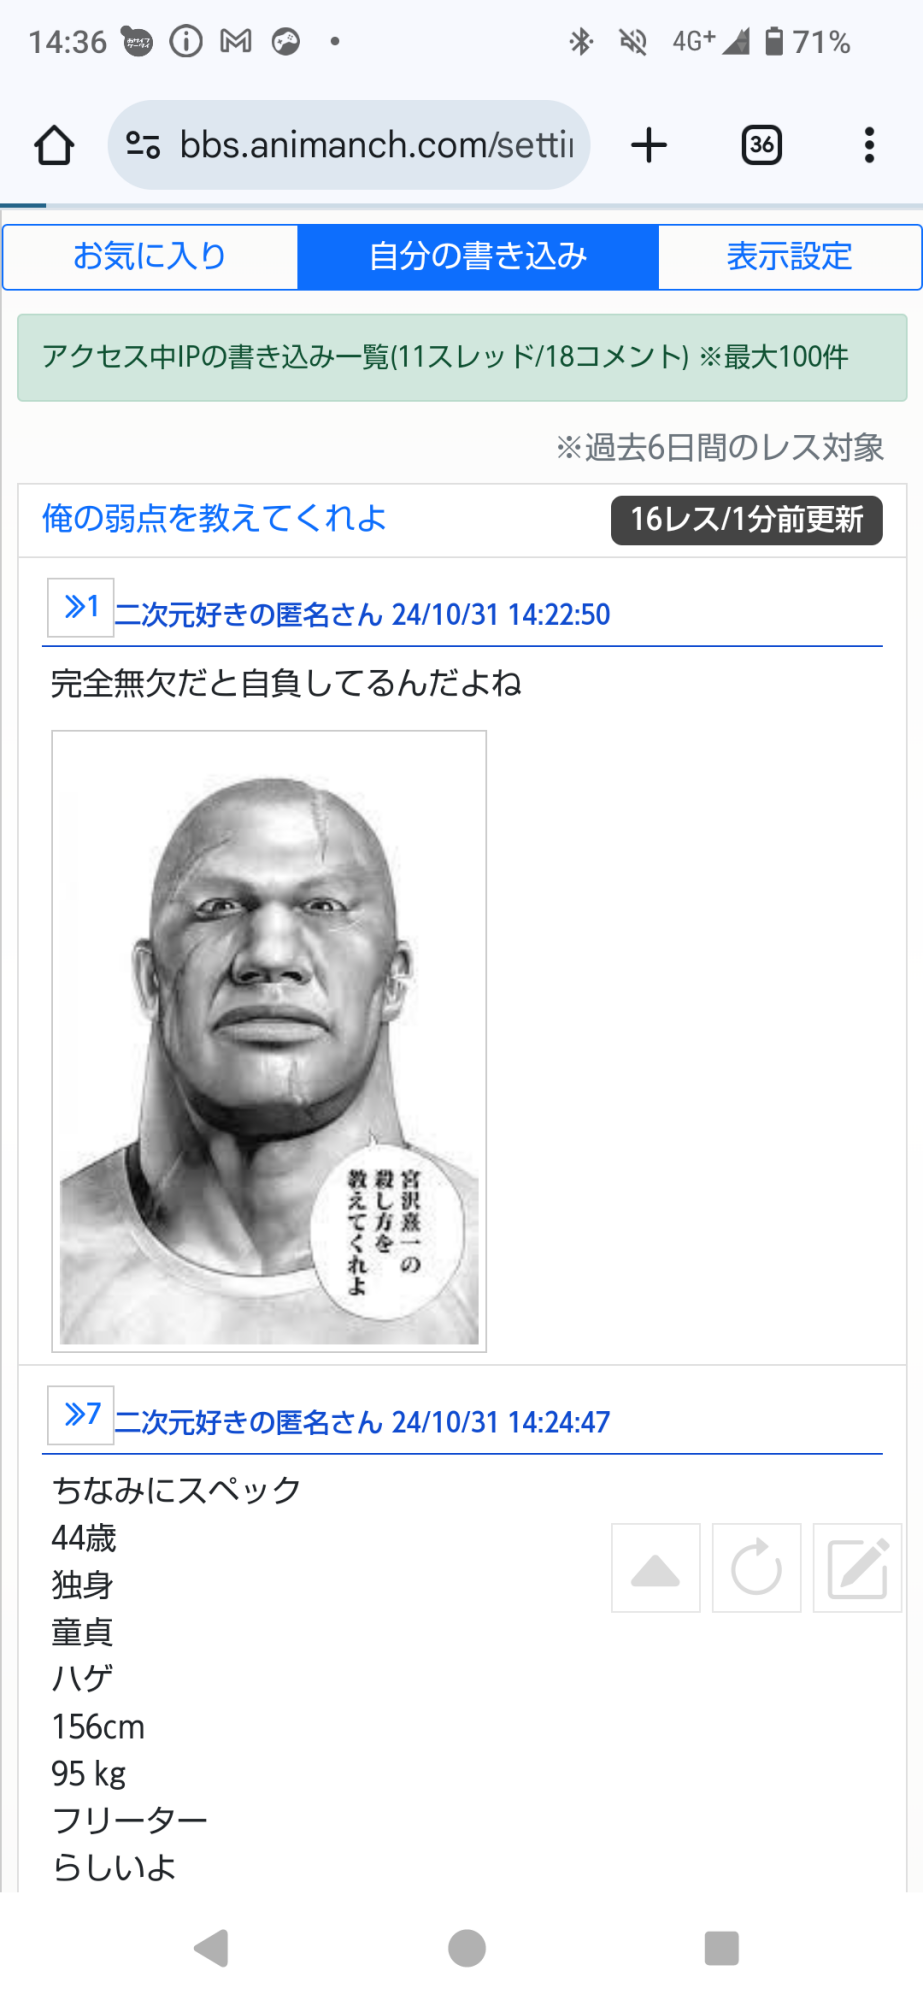Tap the reload circular arrow button
Image resolution: width=923 pixels, height=2000 pixels.
pos(757,1568)
